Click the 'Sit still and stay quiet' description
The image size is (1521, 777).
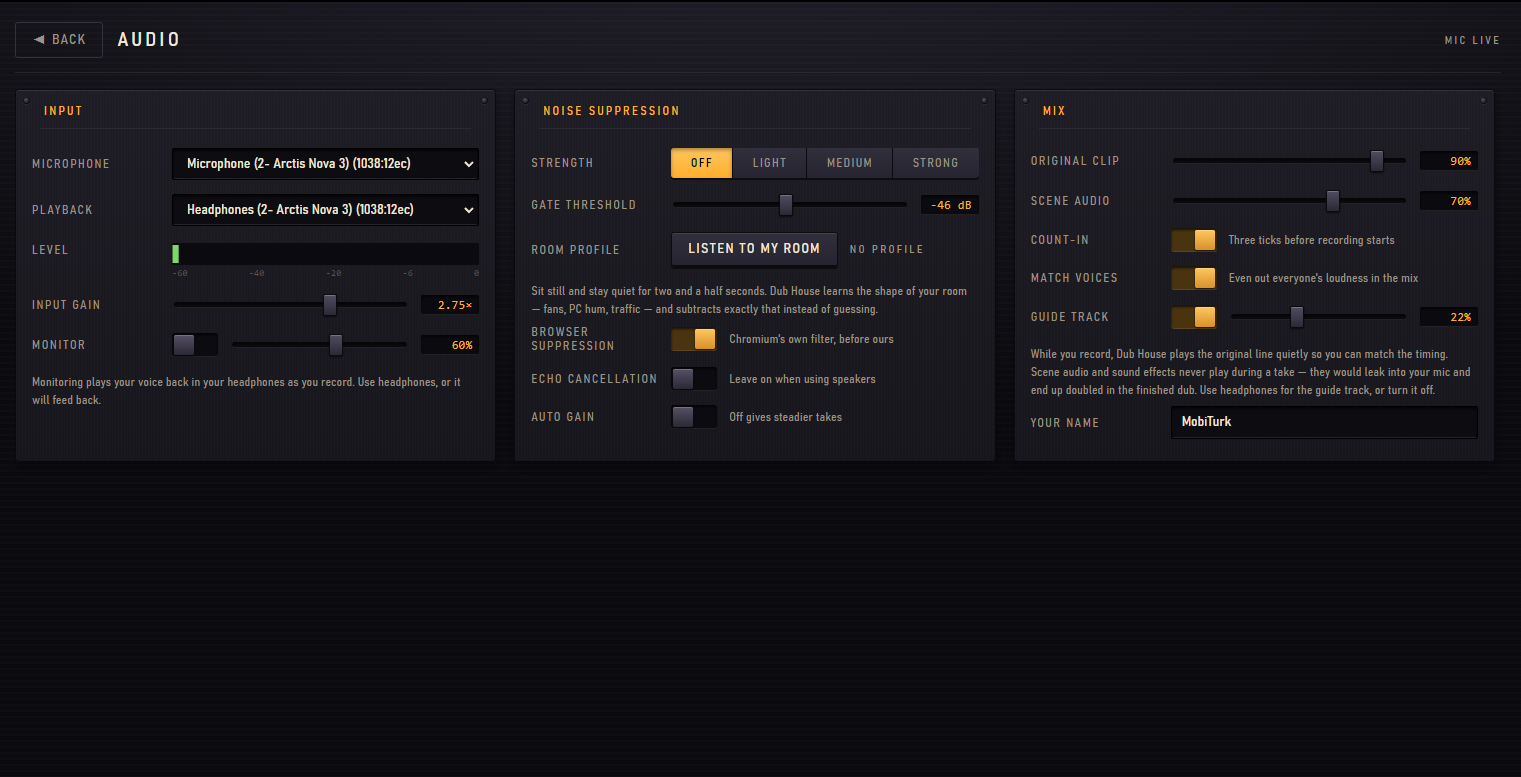tap(749, 300)
